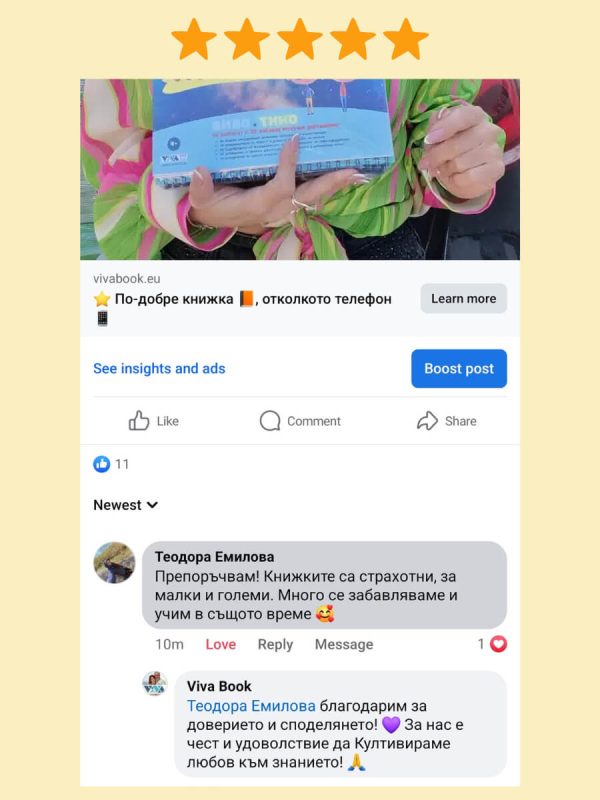Screen dimensions: 600x800
Task: Click the Boost post button
Action: [x=459, y=368]
